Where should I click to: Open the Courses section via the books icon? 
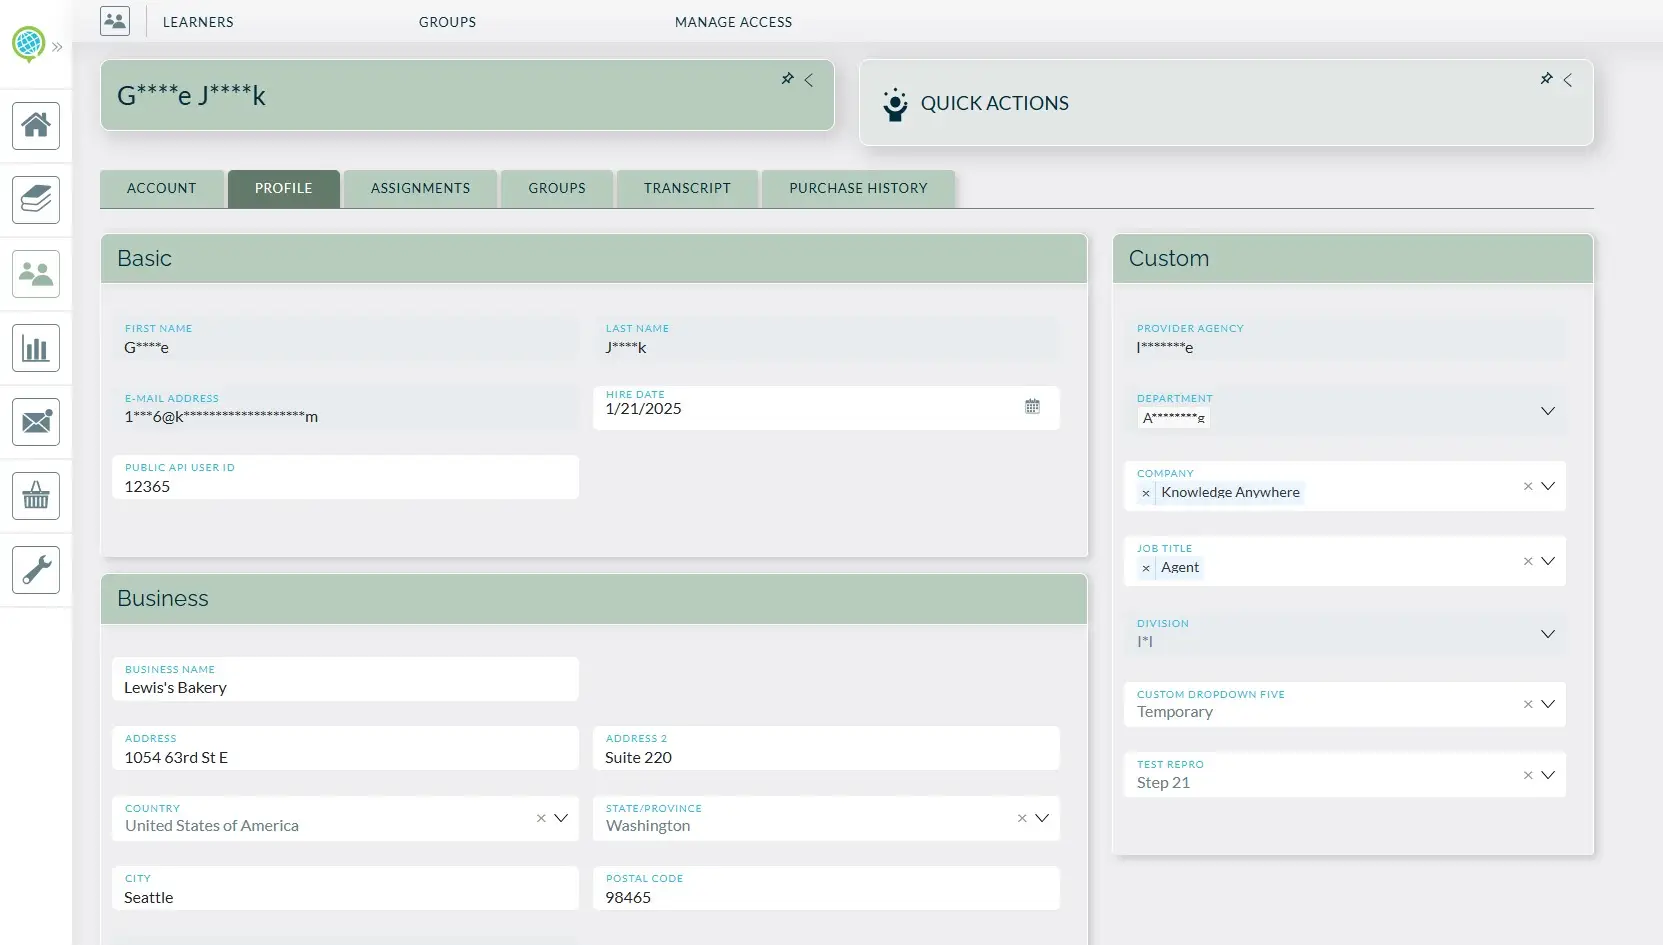(x=36, y=200)
